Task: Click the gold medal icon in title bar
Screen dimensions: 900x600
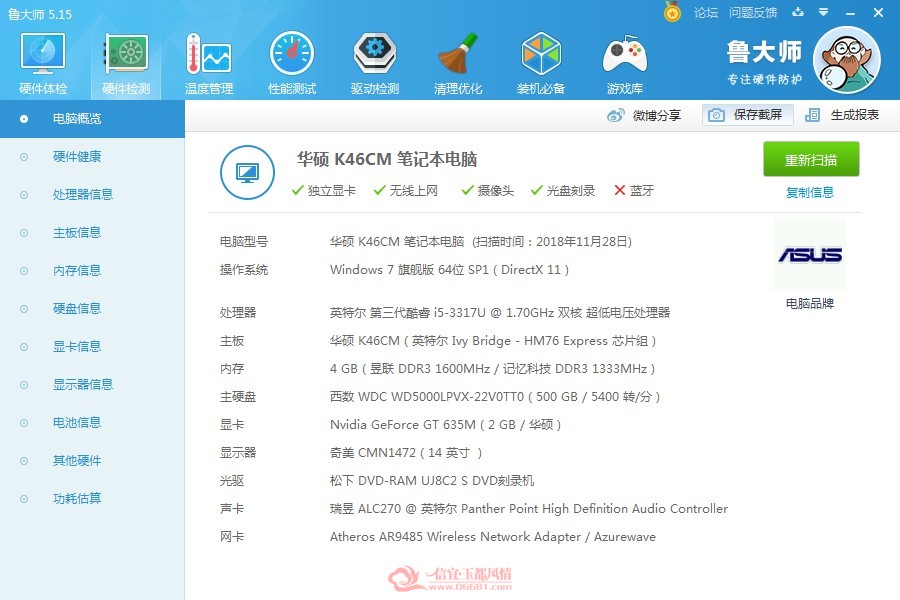Action: pyautogui.click(x=672, y=12)
